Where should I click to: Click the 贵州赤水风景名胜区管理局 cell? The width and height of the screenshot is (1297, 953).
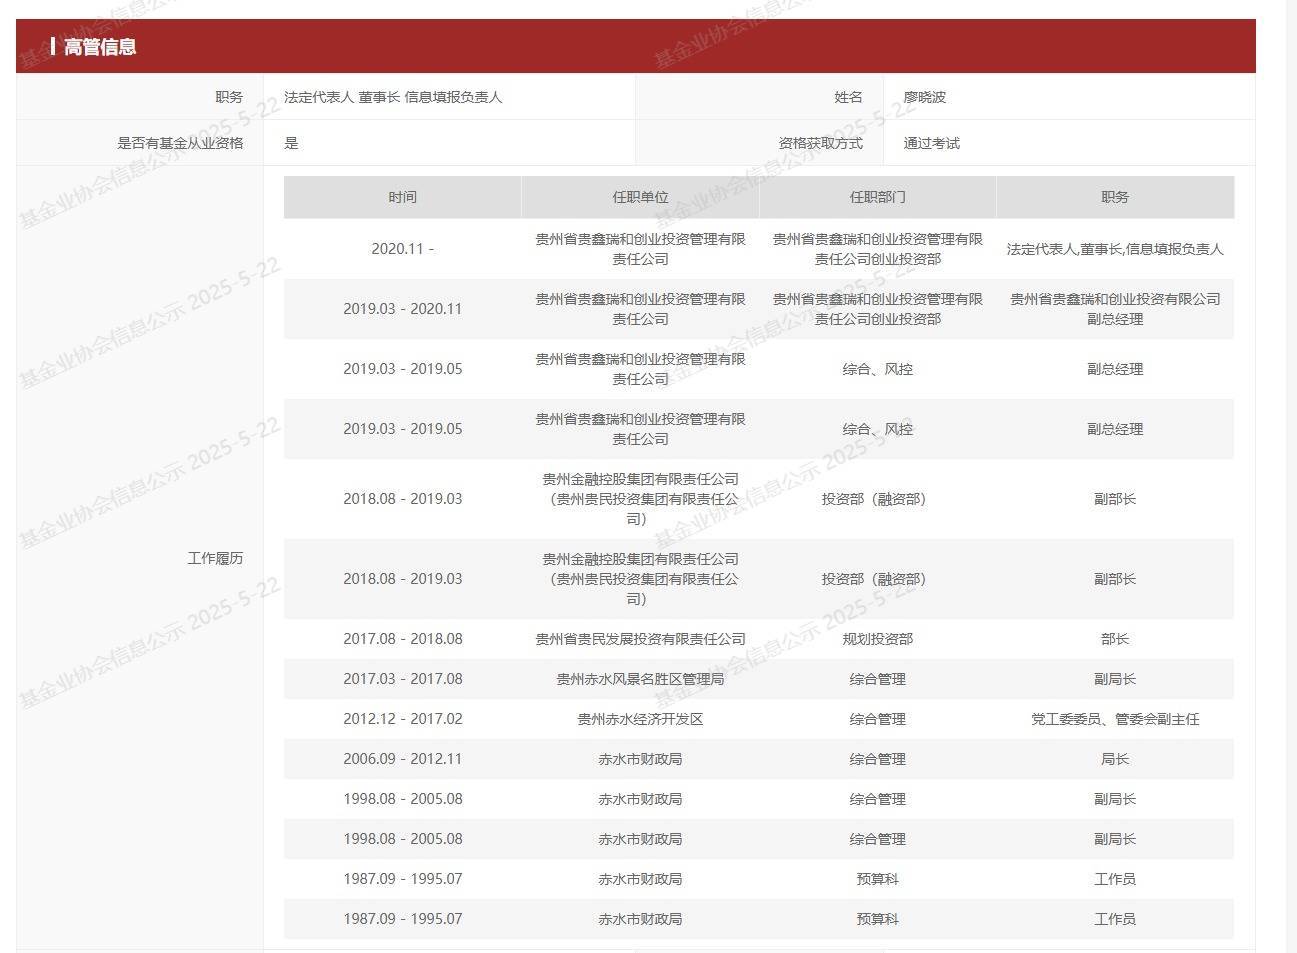point(640,679)
